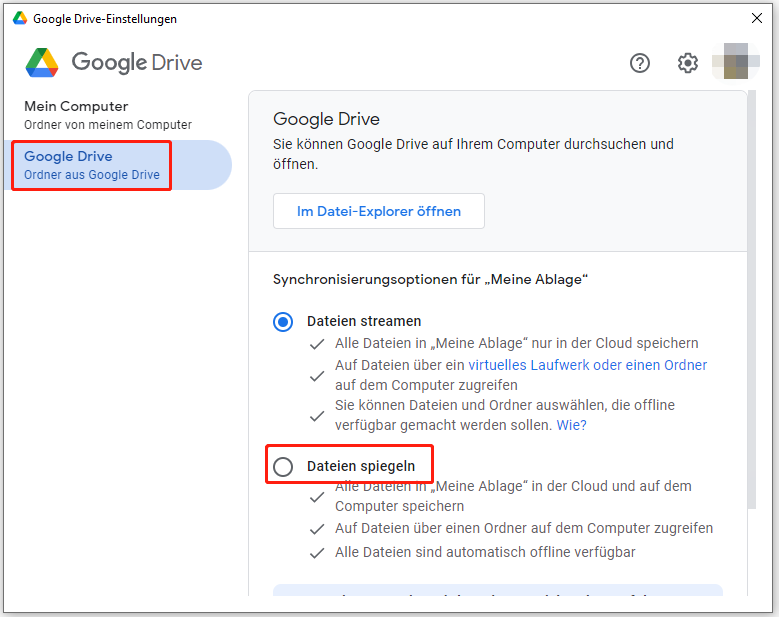779x617 pixels.
Task: Click the small Drive icon in title bar
Action: pyautogui.click(x=19, y=18)
